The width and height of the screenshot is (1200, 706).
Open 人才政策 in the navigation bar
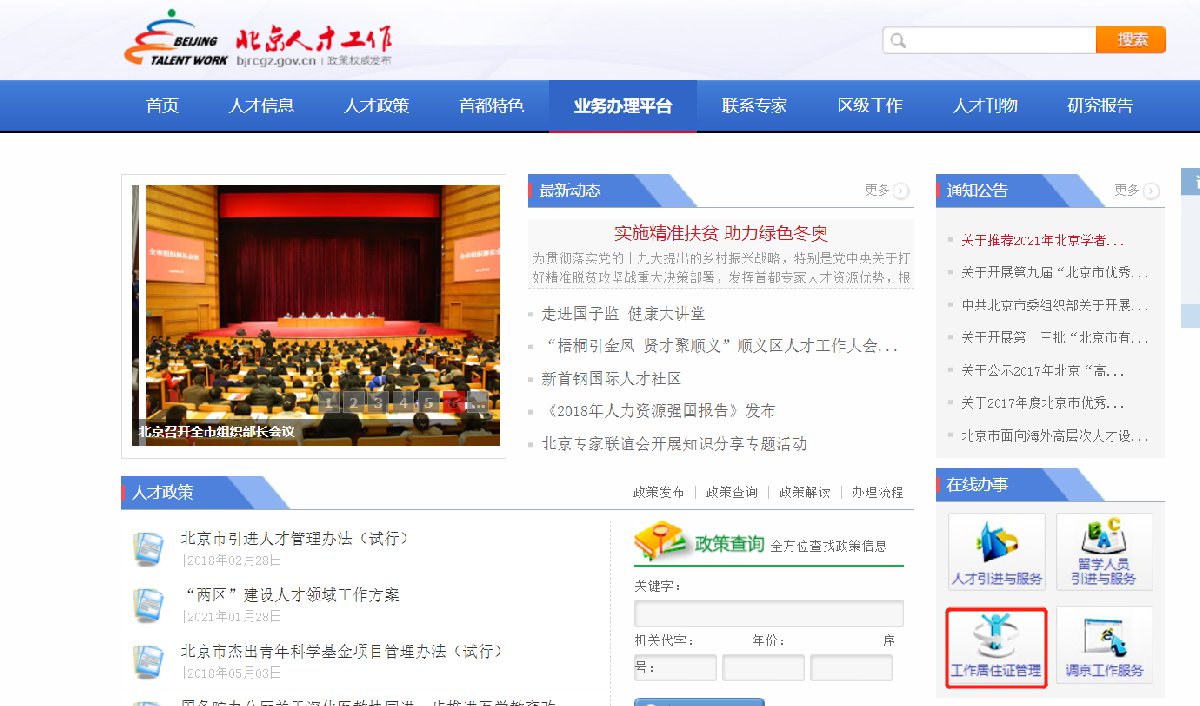377,106
